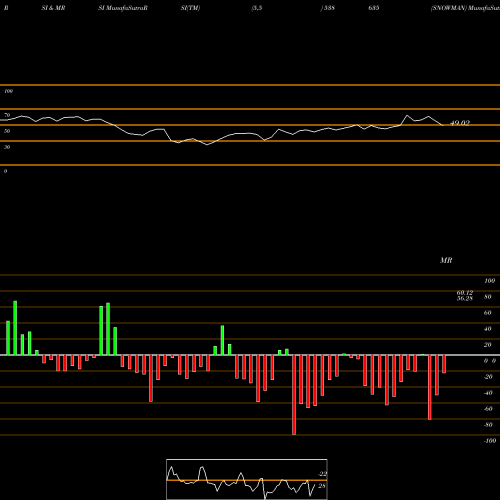
Task: Click the MR axis label 40
Action: pos(488,329)
